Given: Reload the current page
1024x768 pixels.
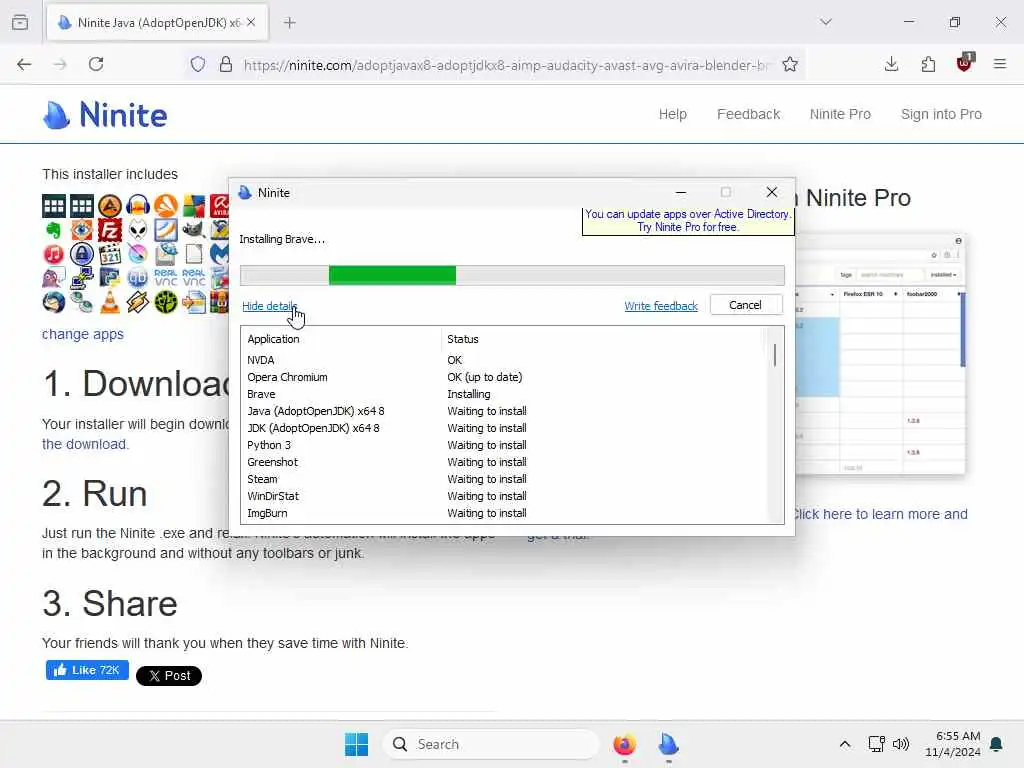Looking at the screenshot, I should (x=96, y=64).
